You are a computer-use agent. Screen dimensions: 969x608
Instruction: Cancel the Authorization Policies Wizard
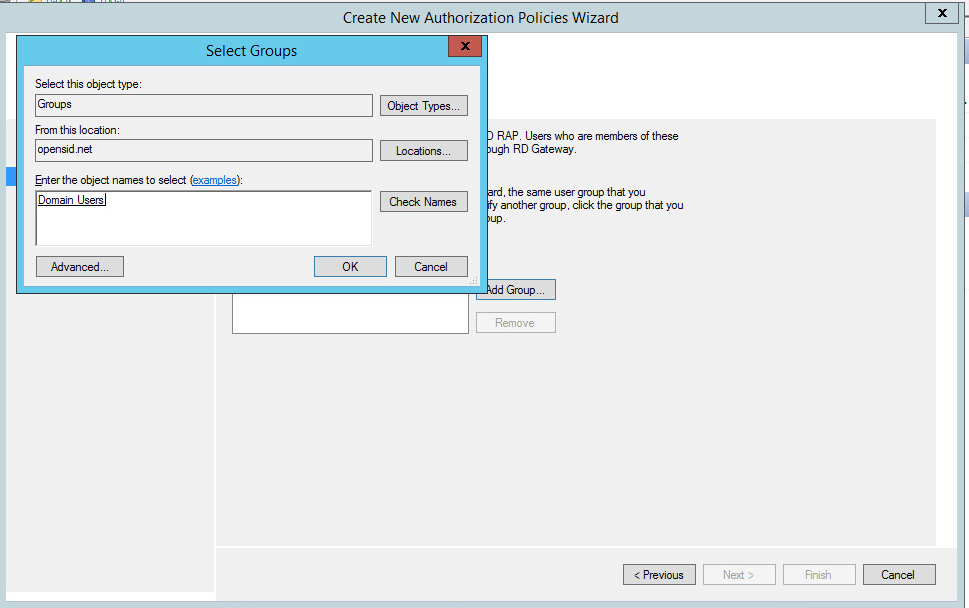897,575
